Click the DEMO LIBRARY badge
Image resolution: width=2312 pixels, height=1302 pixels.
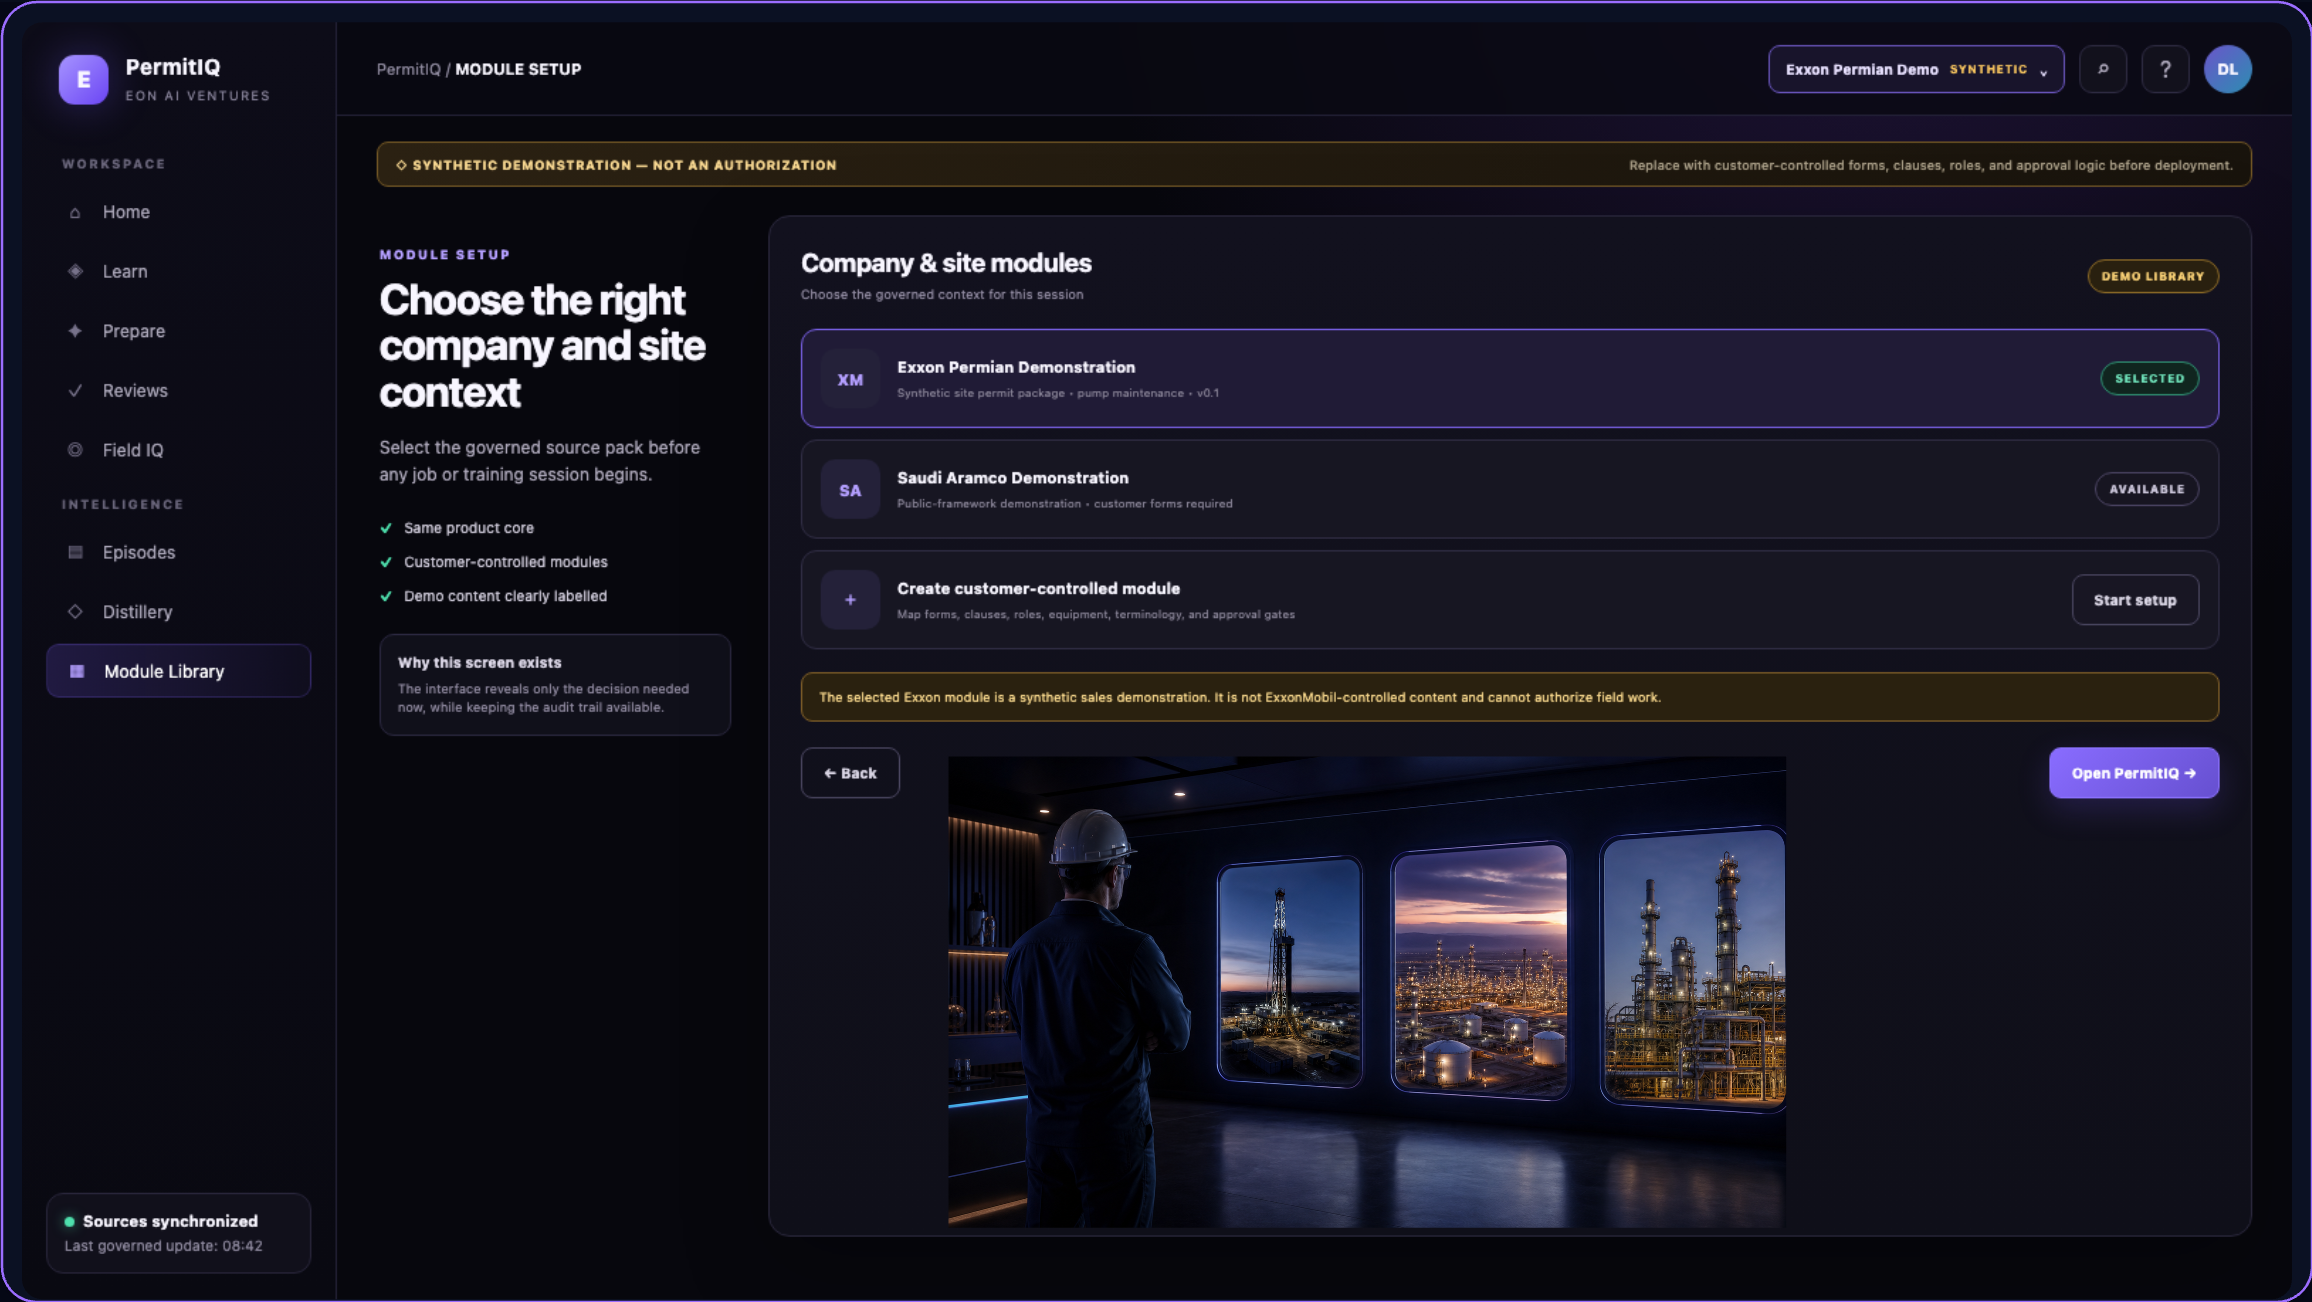click(2153, 276)
